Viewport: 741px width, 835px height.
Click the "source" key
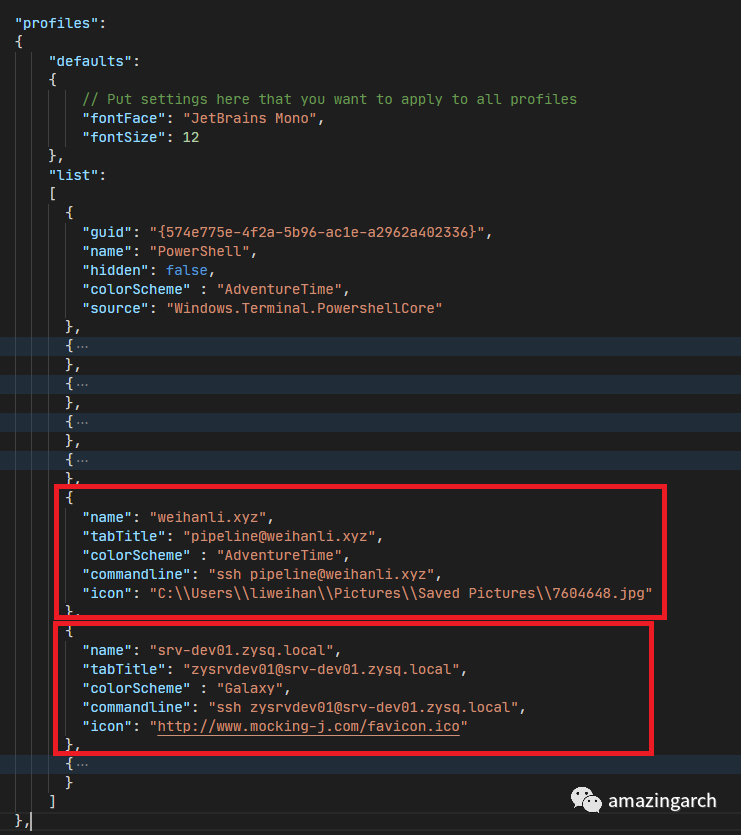point(116,308)
